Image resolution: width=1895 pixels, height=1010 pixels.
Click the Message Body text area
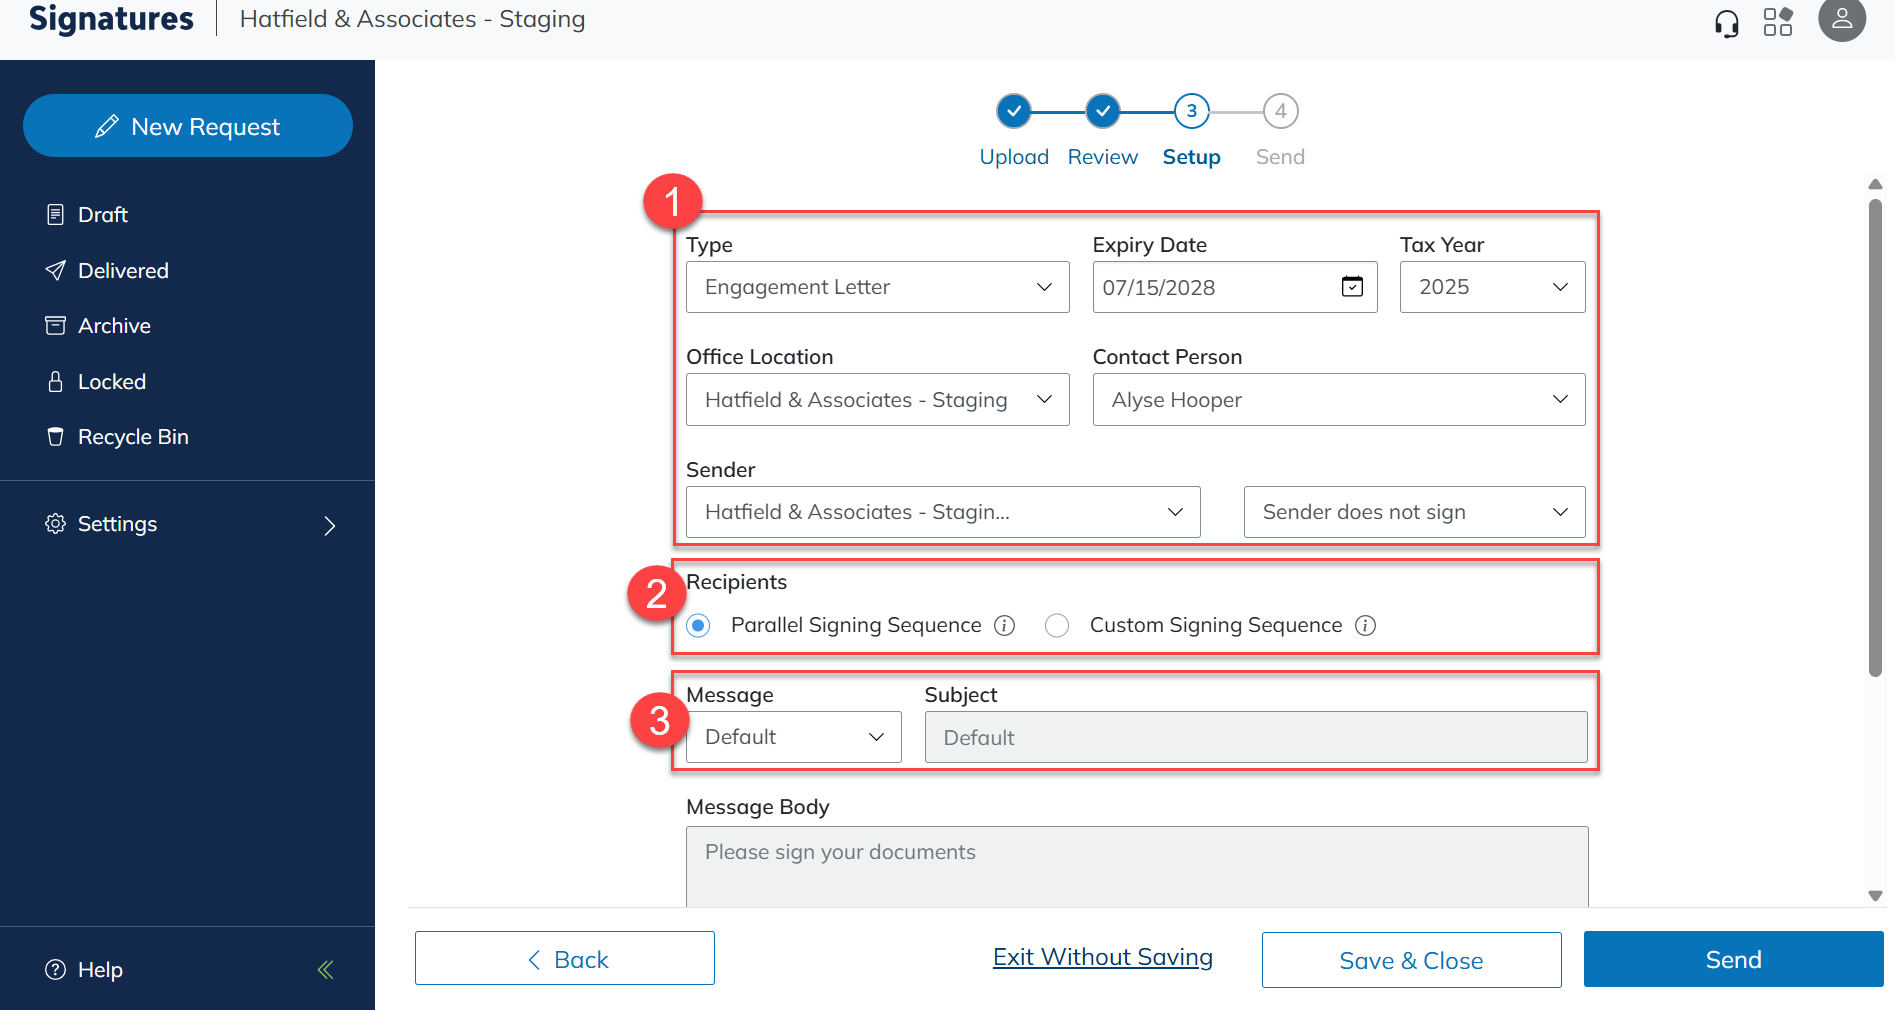(x=1136, y=866)
